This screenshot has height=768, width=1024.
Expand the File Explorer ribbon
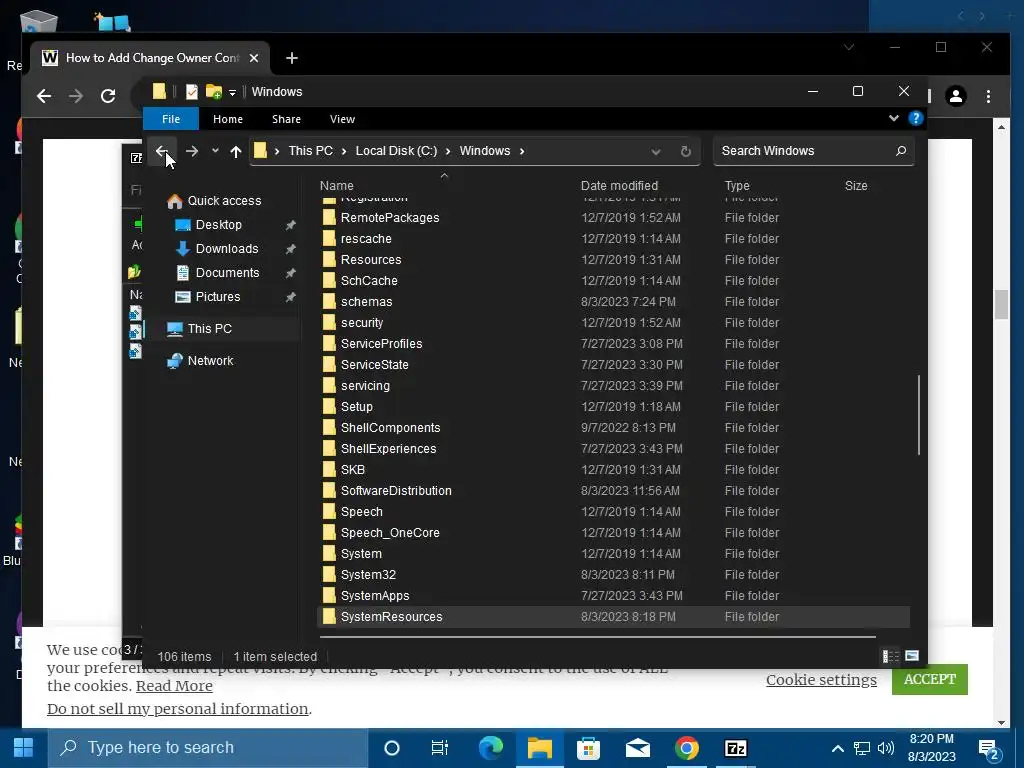893,118
